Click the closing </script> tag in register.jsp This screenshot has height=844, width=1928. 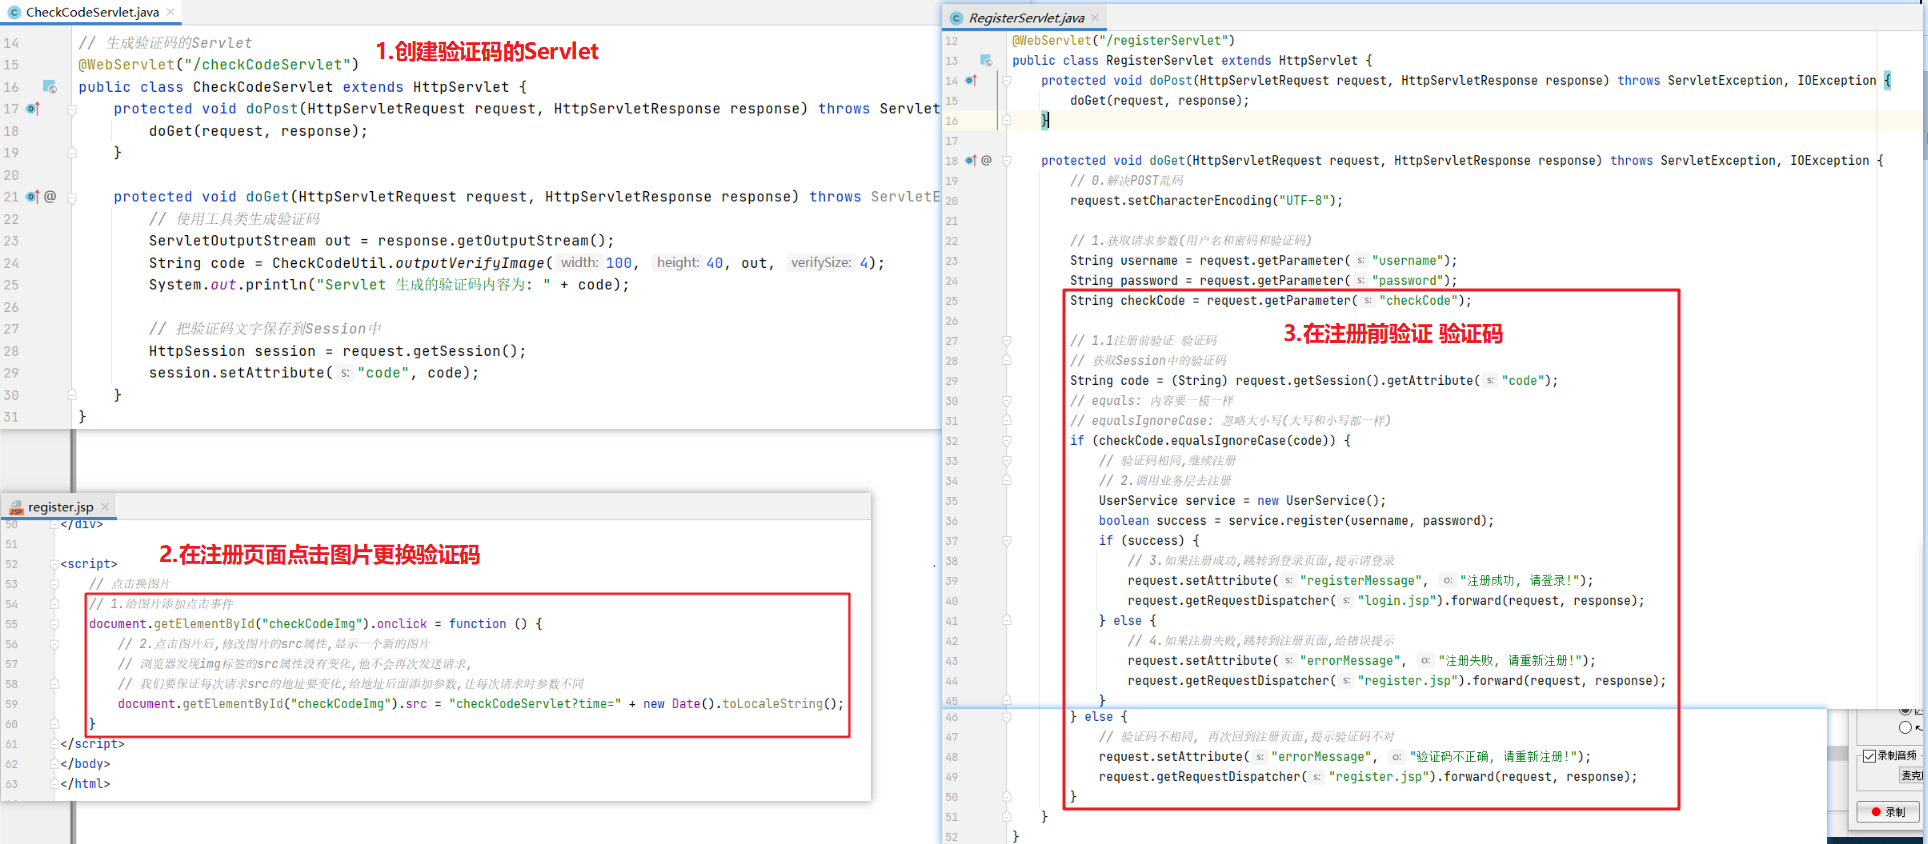[92, 744]
